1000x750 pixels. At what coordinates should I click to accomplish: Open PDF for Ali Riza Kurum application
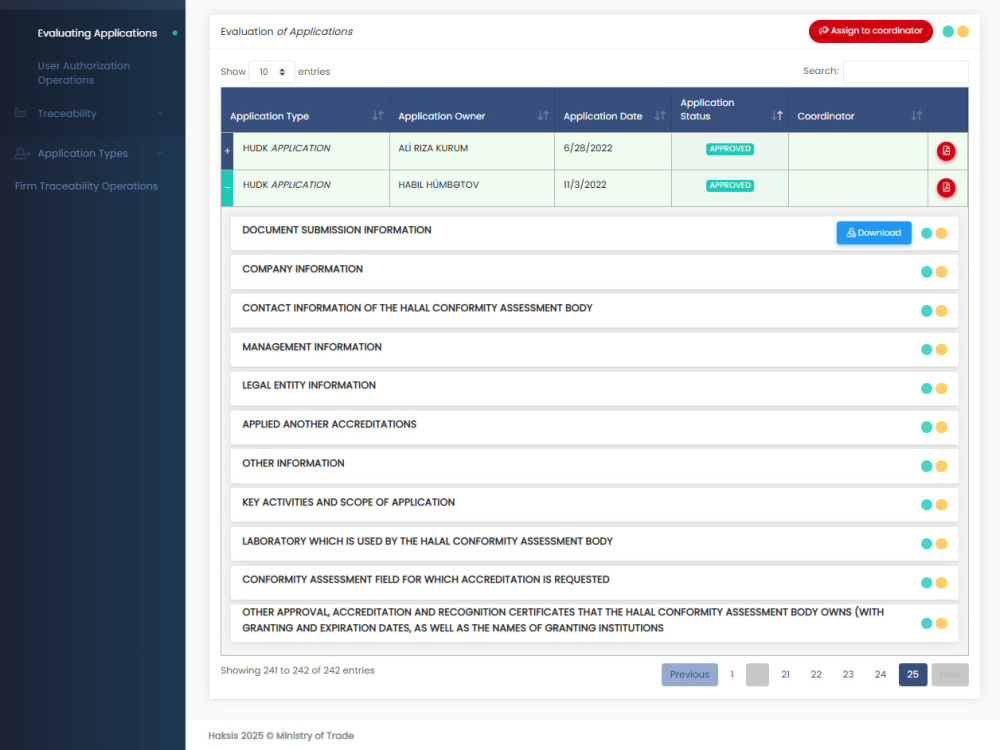tap(946, 151)
